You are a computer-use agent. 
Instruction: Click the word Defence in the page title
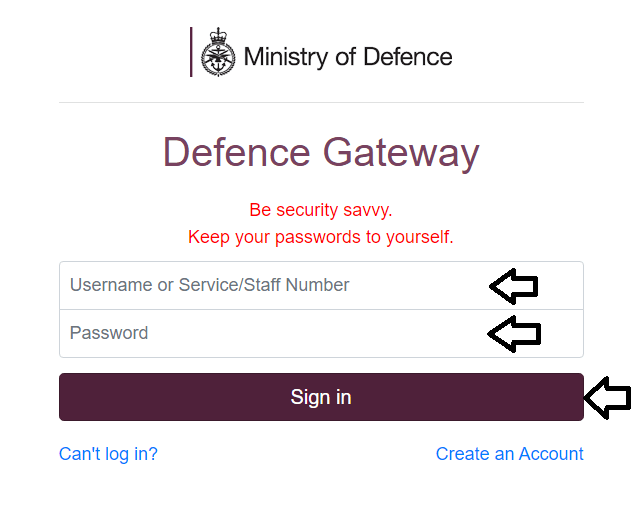tap(237, 152)
